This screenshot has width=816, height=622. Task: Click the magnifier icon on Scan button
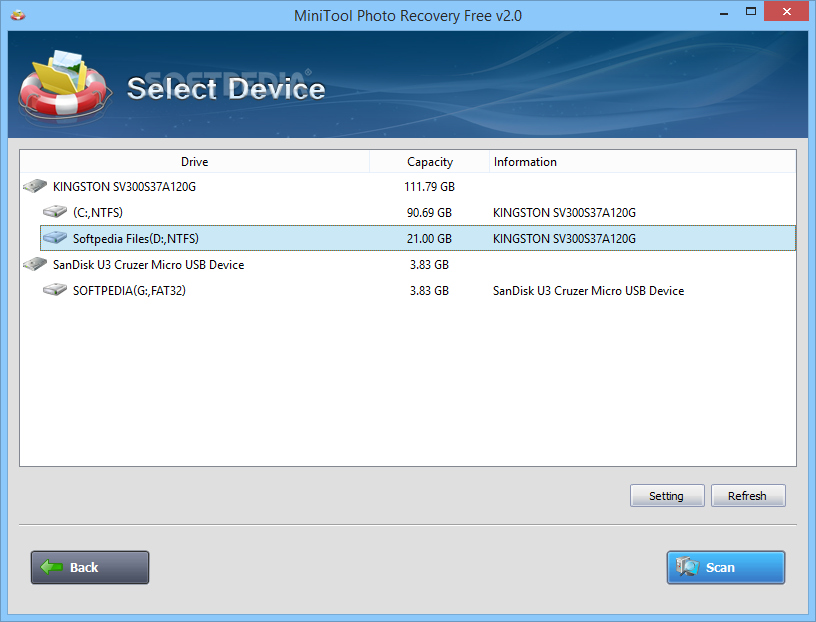tap(687, 566)
